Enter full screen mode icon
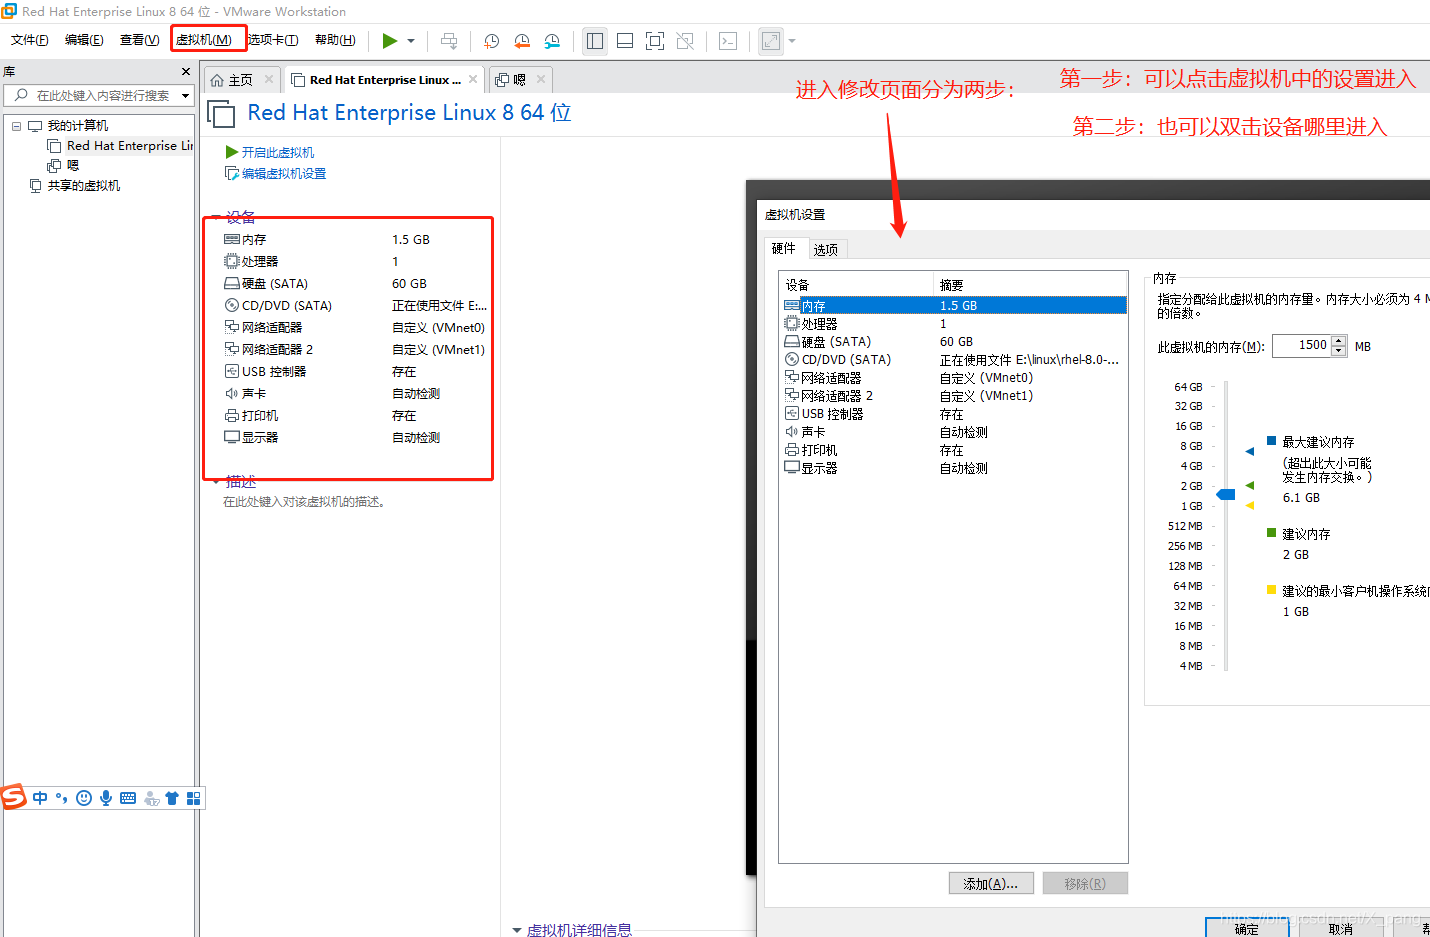This screenshot has width=1430, height=937. (x=655, y=41)
